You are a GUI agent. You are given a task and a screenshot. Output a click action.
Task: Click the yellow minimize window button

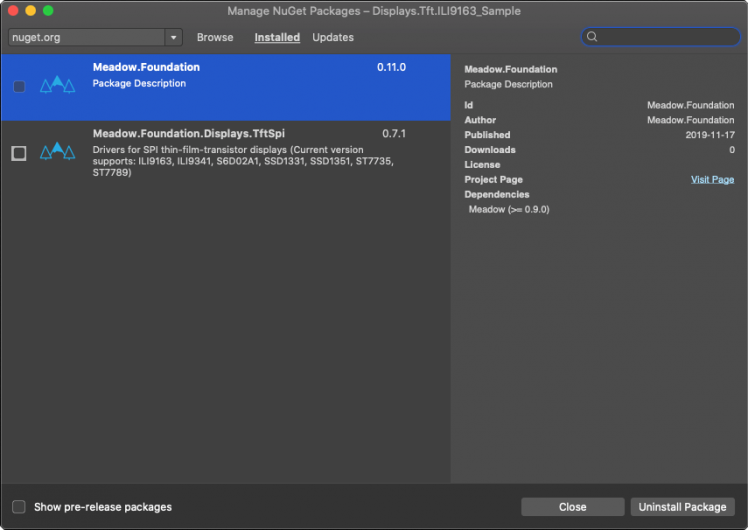[x=31, y=10]
